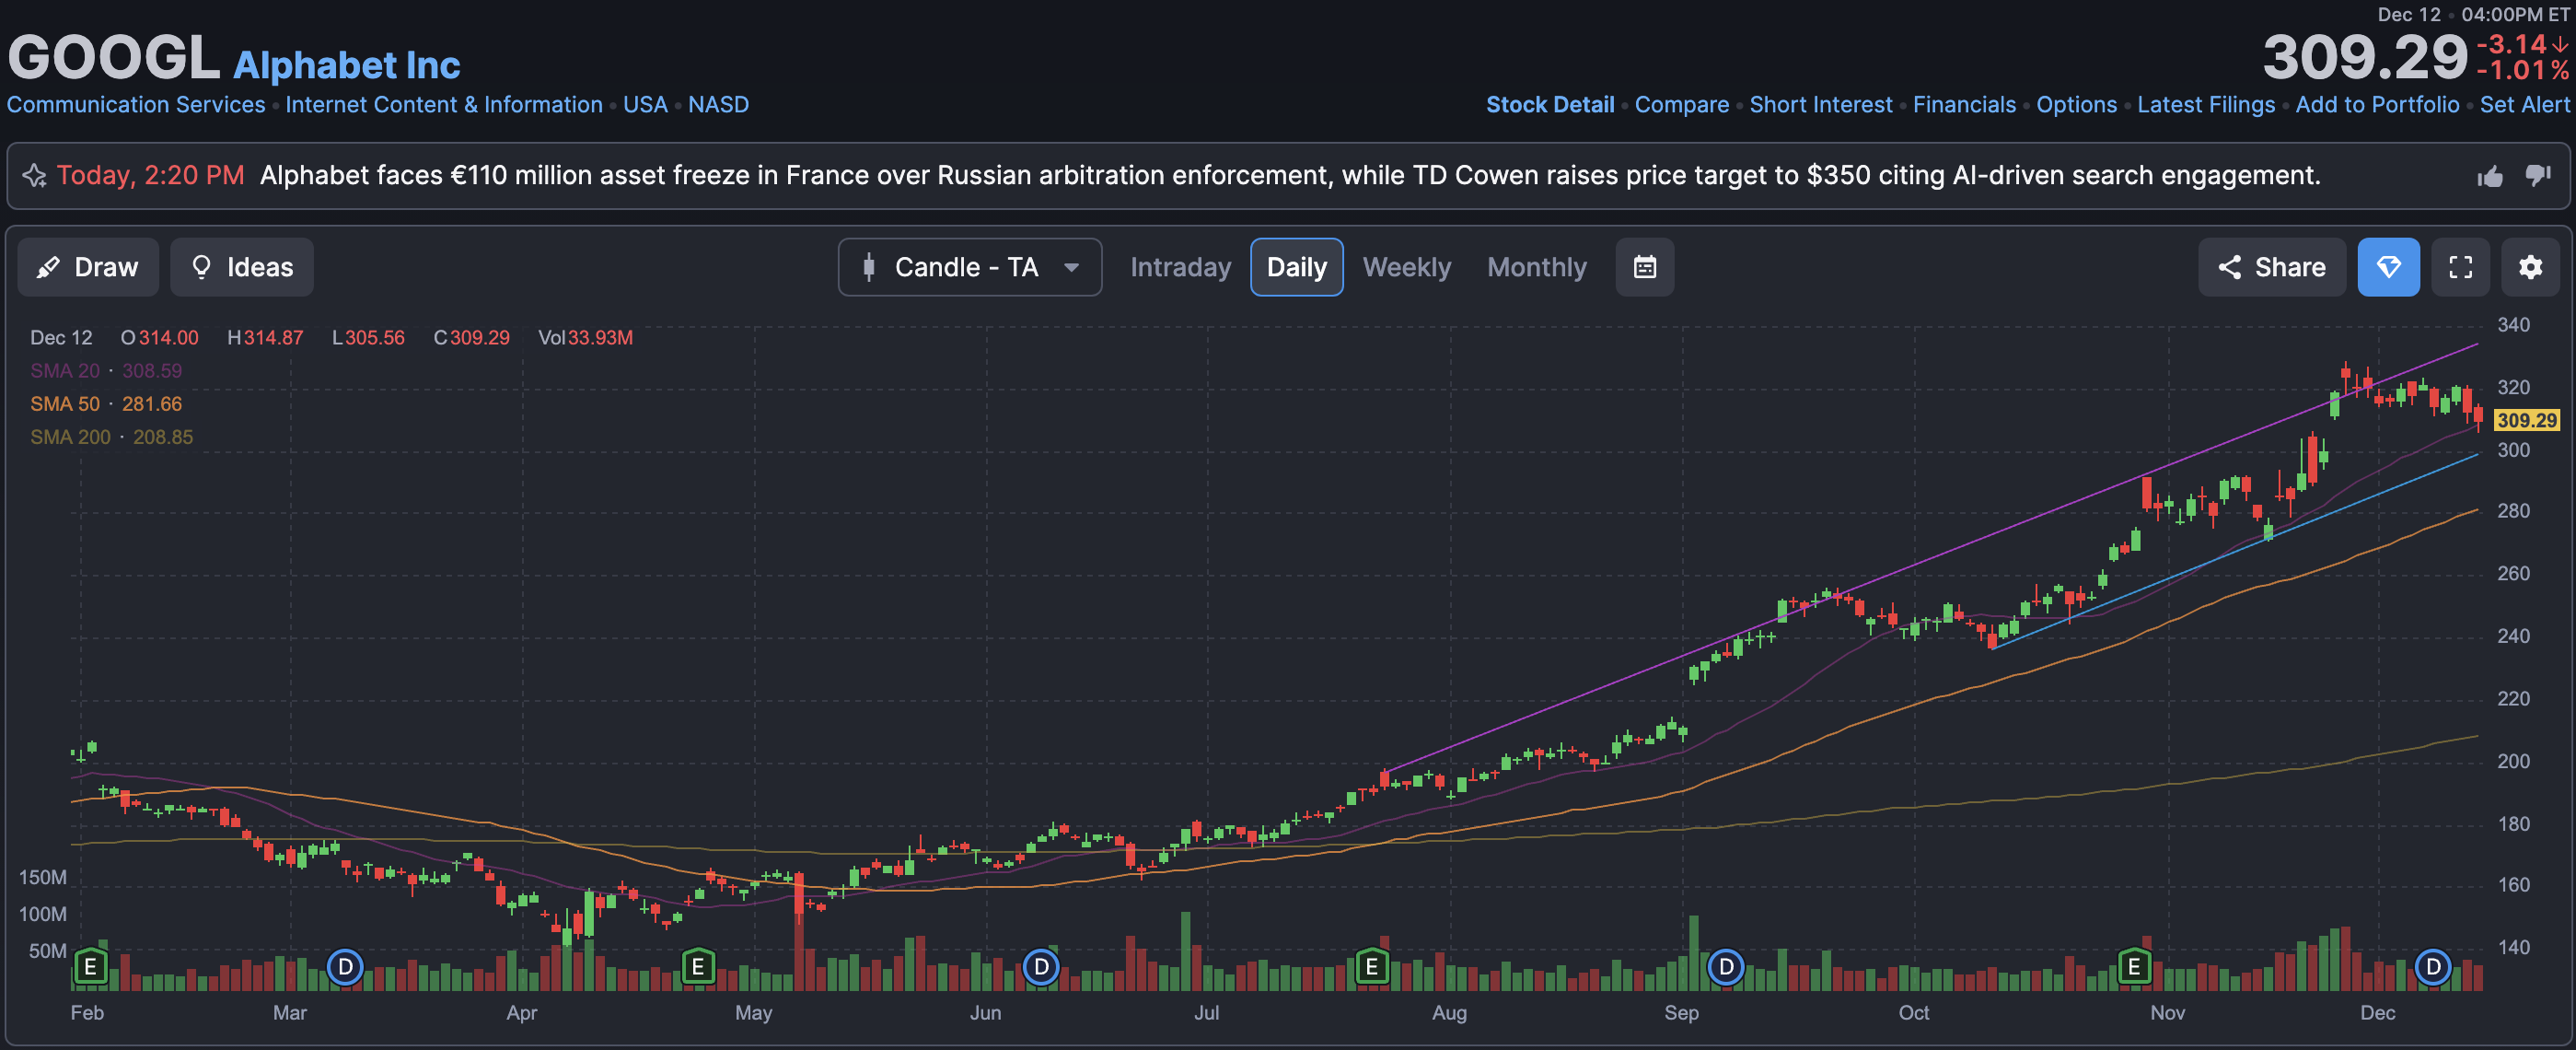2576x1050 pixels.
Task: Open the Ideas menu
Action: (x=242, y=267)
